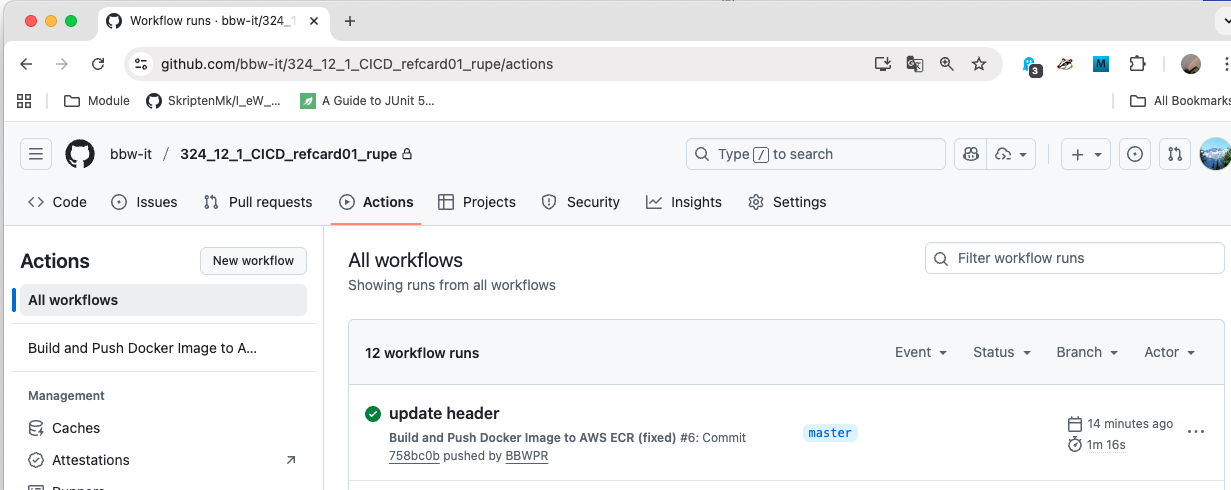Bookmark this page with star icon

point(979,64)
